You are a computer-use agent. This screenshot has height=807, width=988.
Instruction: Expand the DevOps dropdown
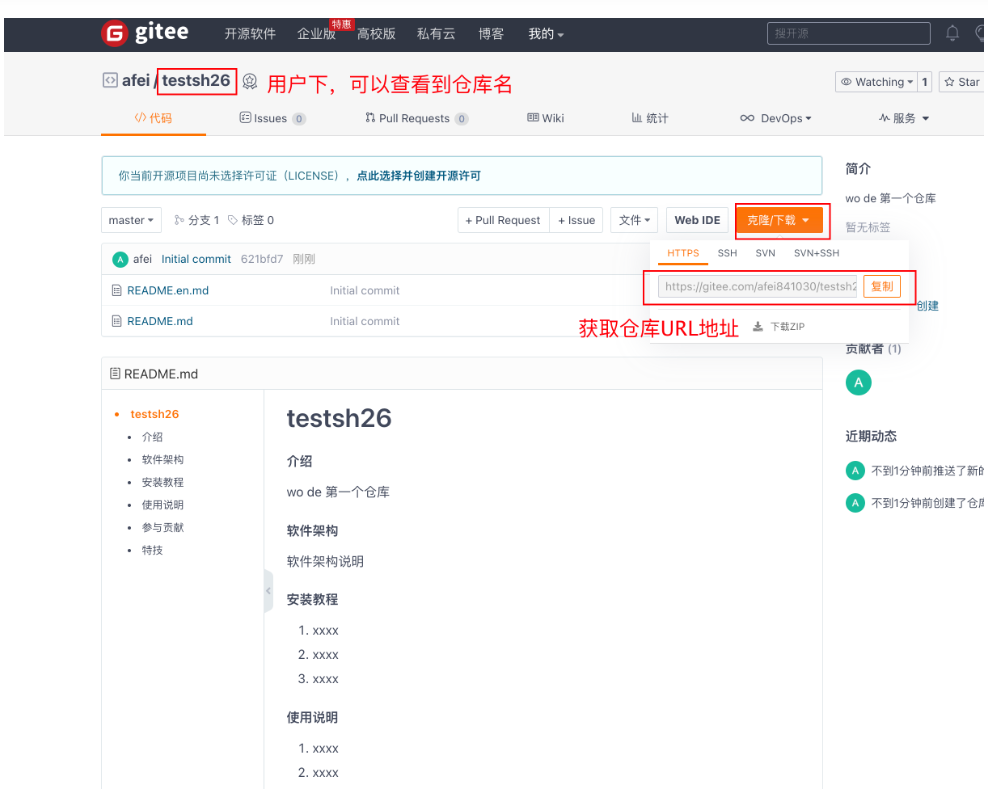(x=776, y=118)
